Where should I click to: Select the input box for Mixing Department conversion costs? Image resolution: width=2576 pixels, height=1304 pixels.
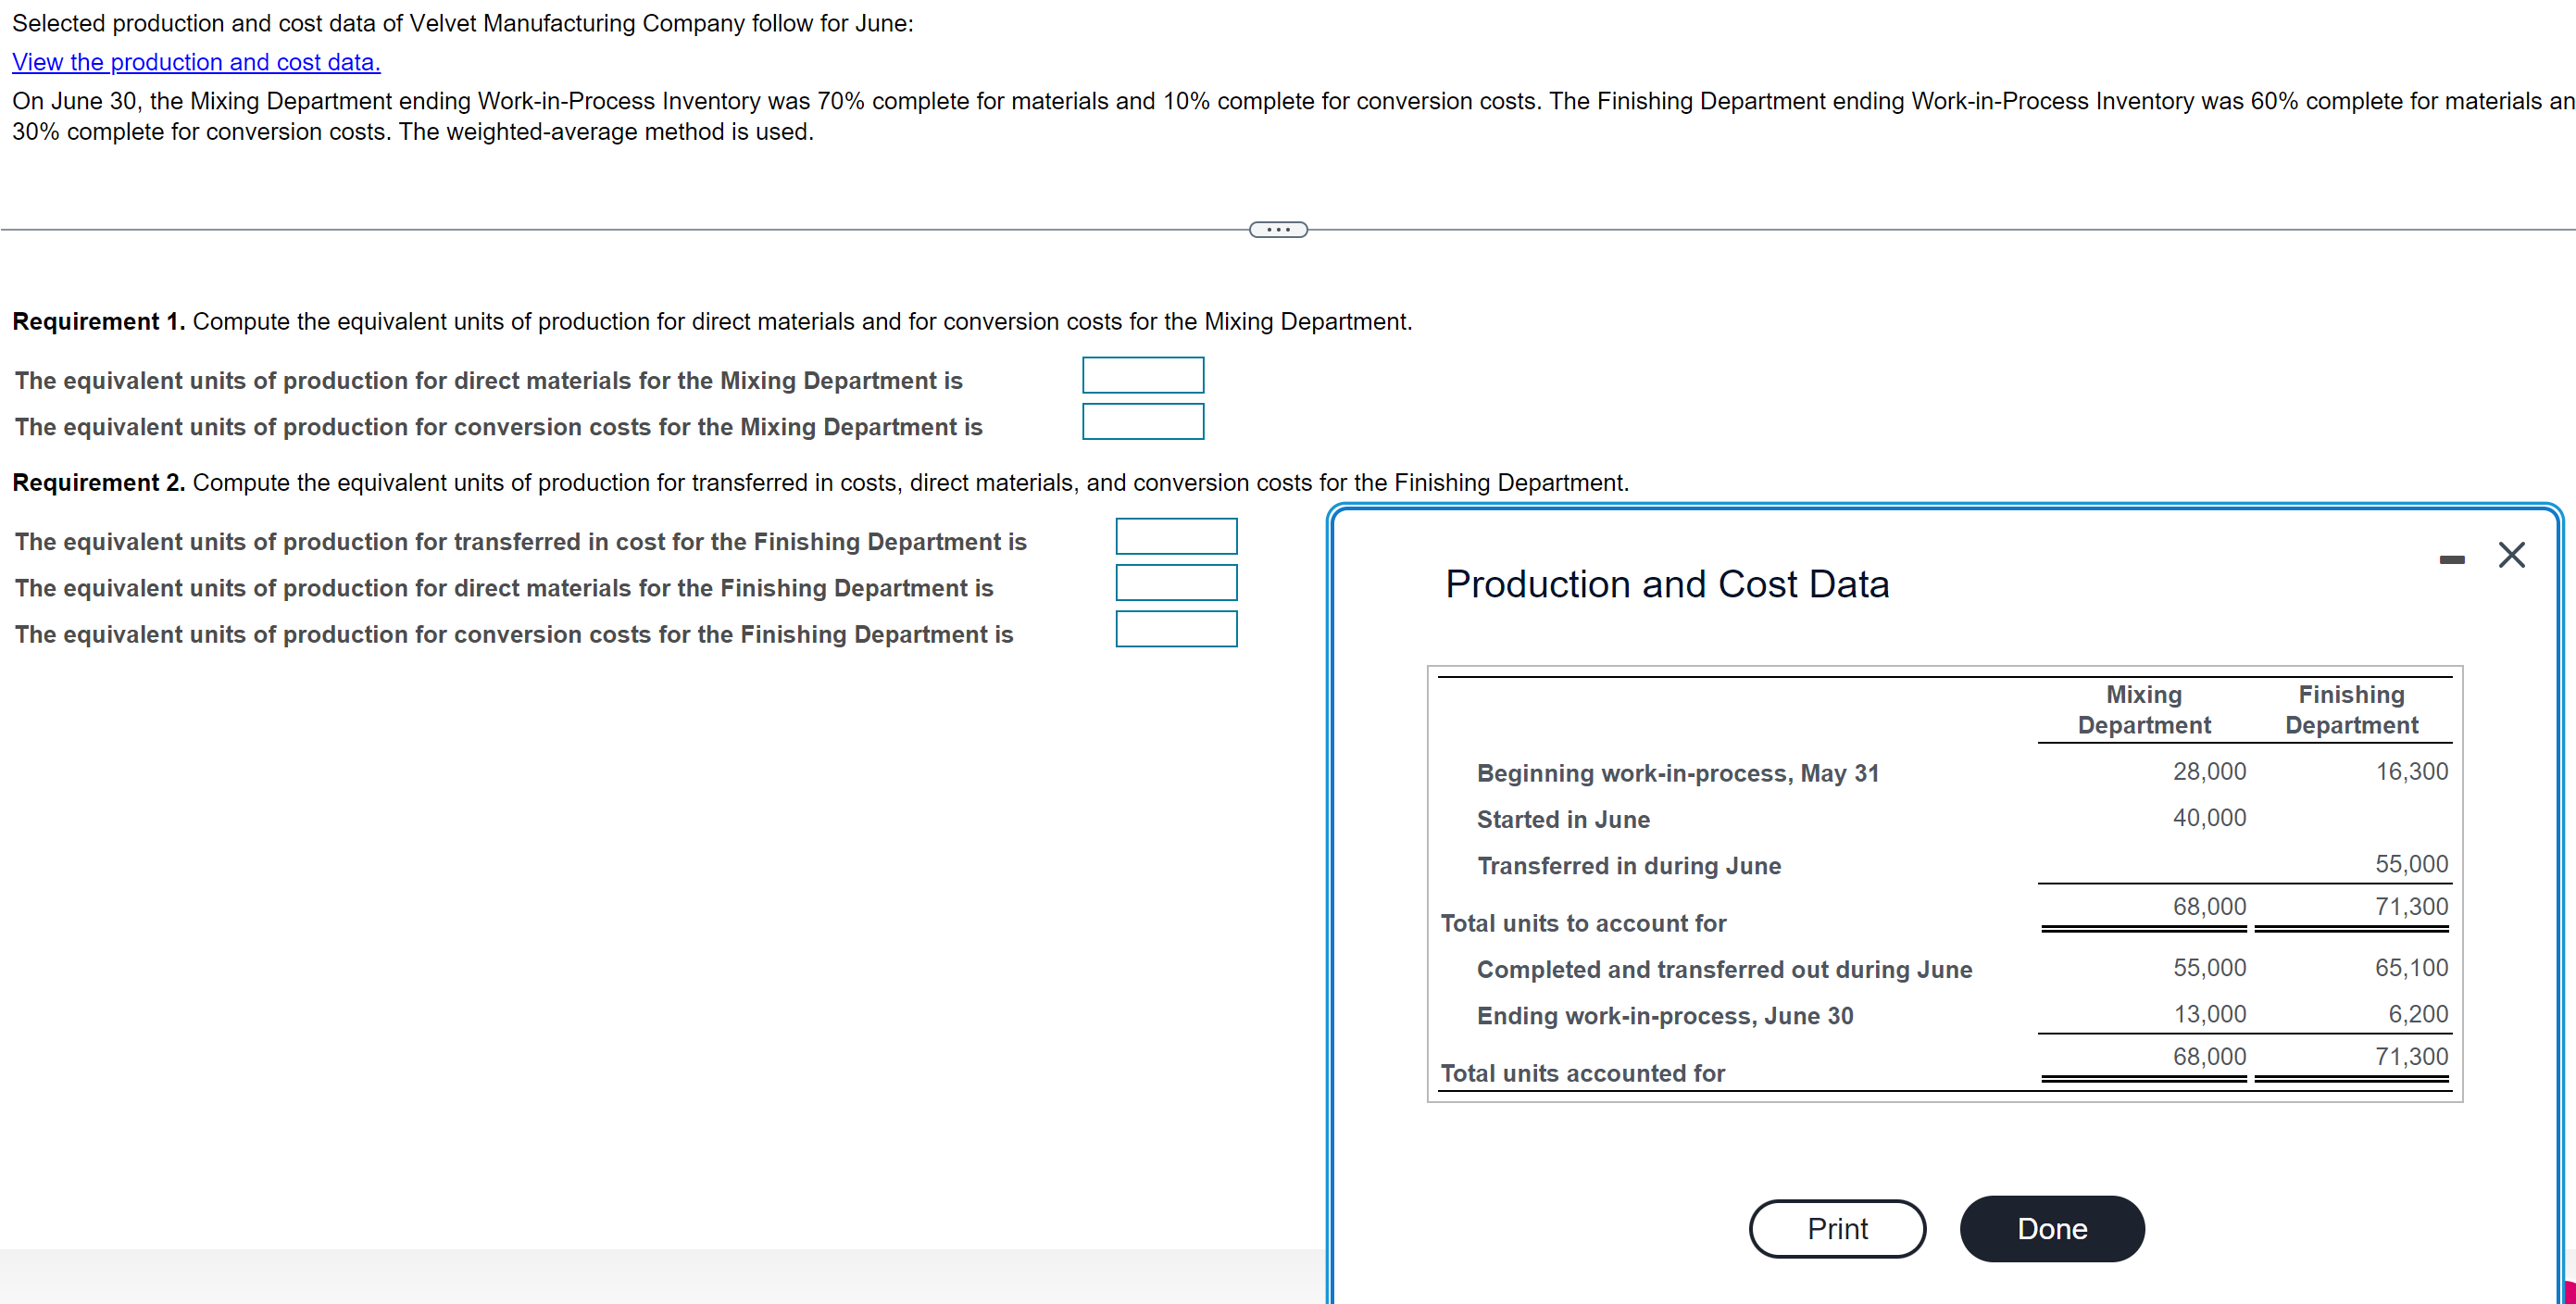1143,421
